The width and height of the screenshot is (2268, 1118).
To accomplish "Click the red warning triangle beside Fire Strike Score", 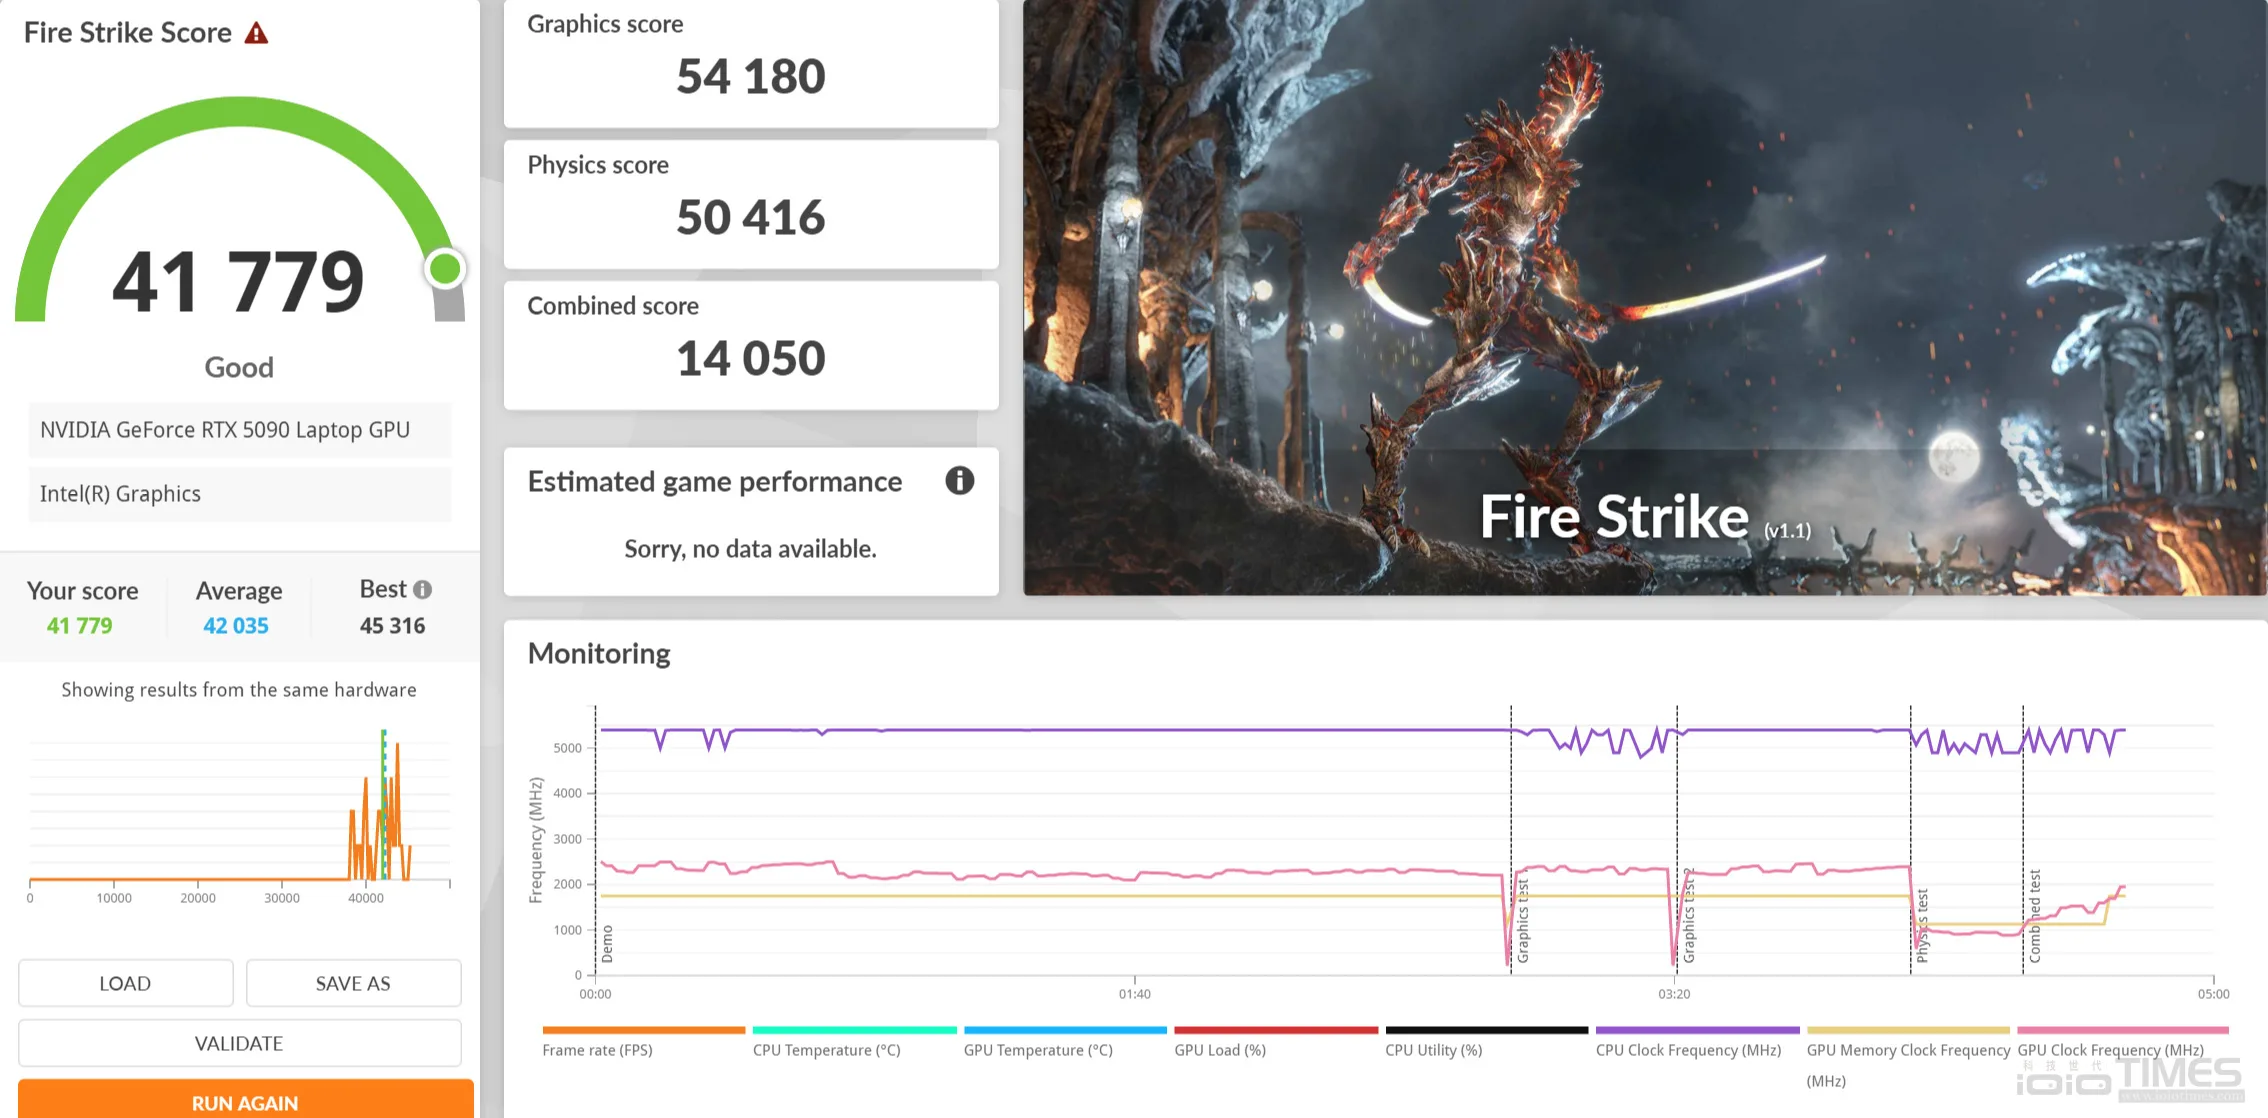I will coord(257,33).
